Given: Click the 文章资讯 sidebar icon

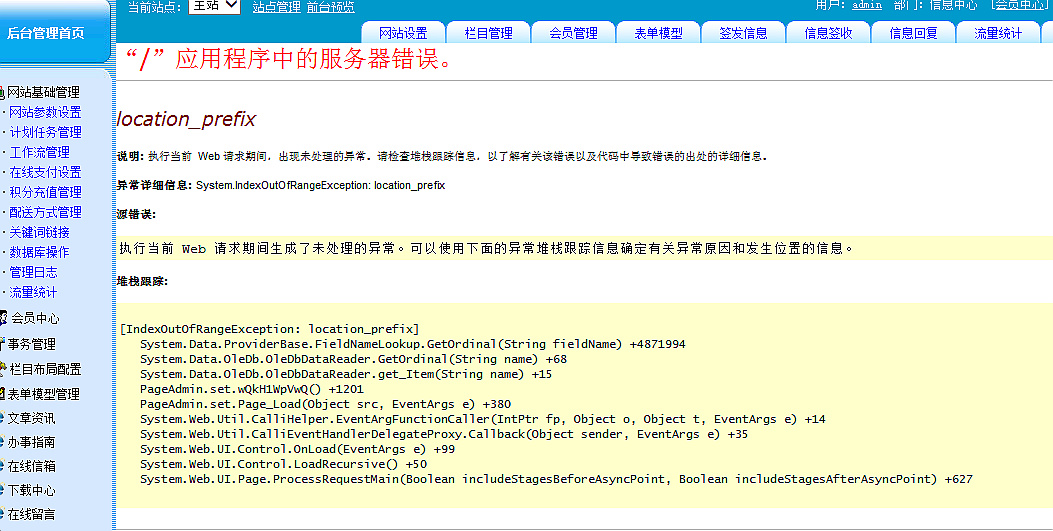Looking at the screenshot, I should [x=3, y=418].
